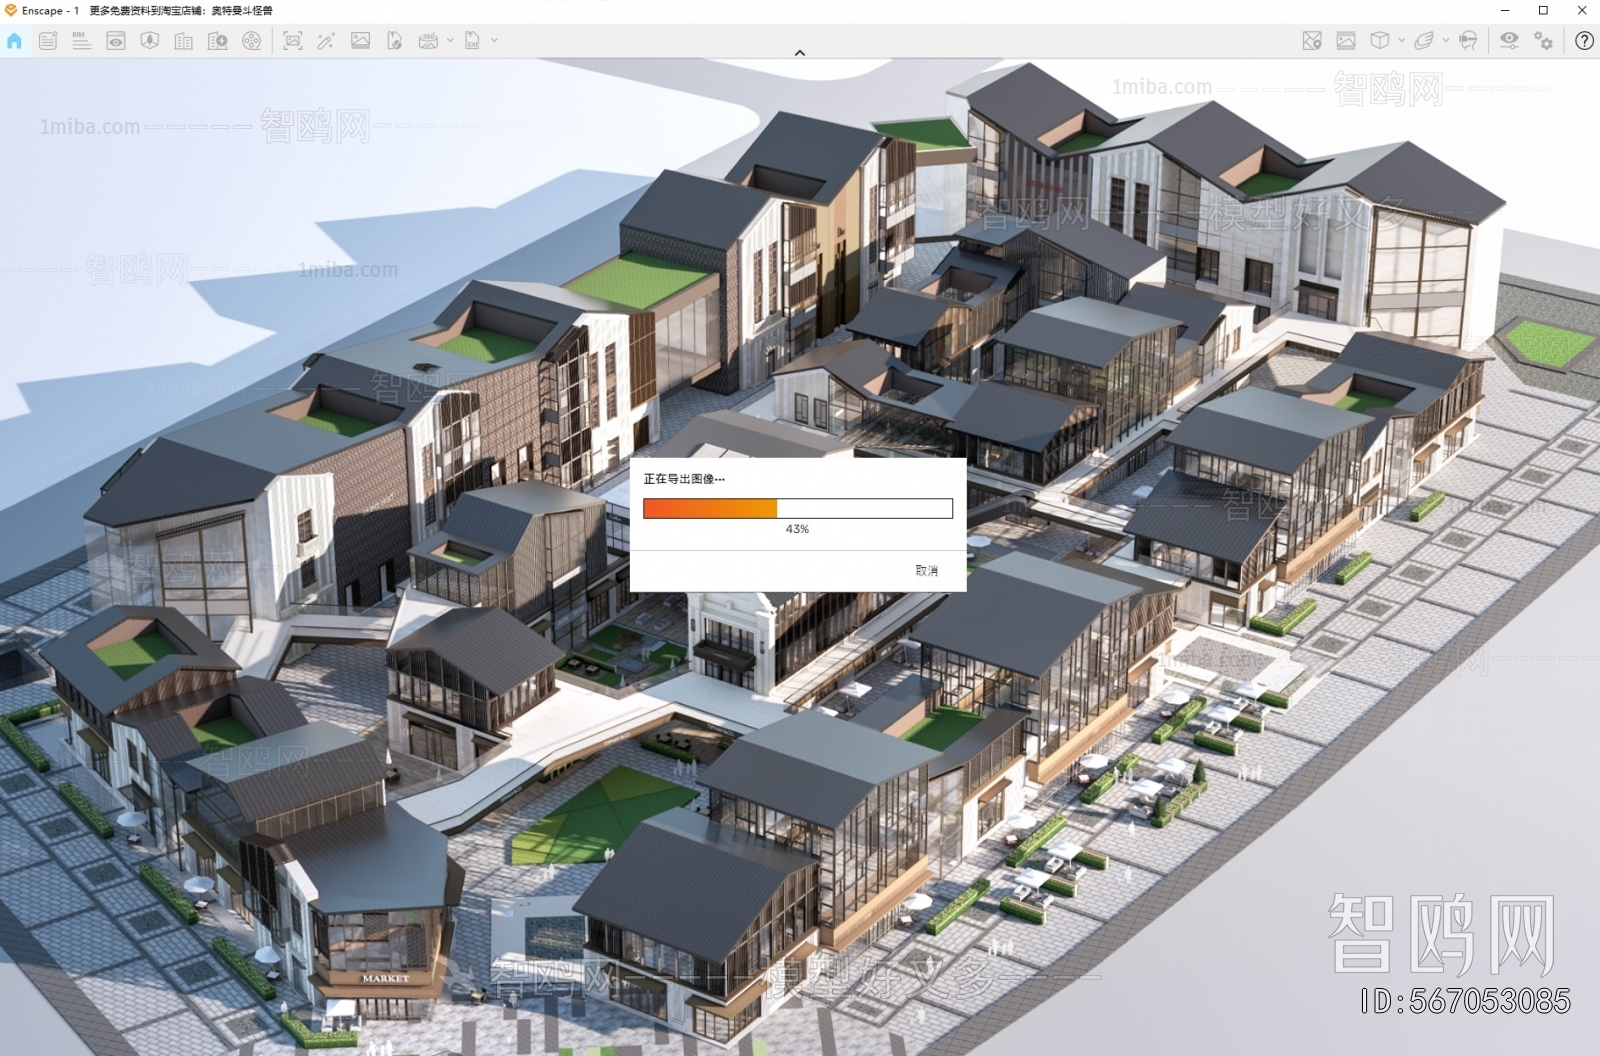Click the 43% export progress bar
The image size is (1600, 1056).
tap(797, 508)
